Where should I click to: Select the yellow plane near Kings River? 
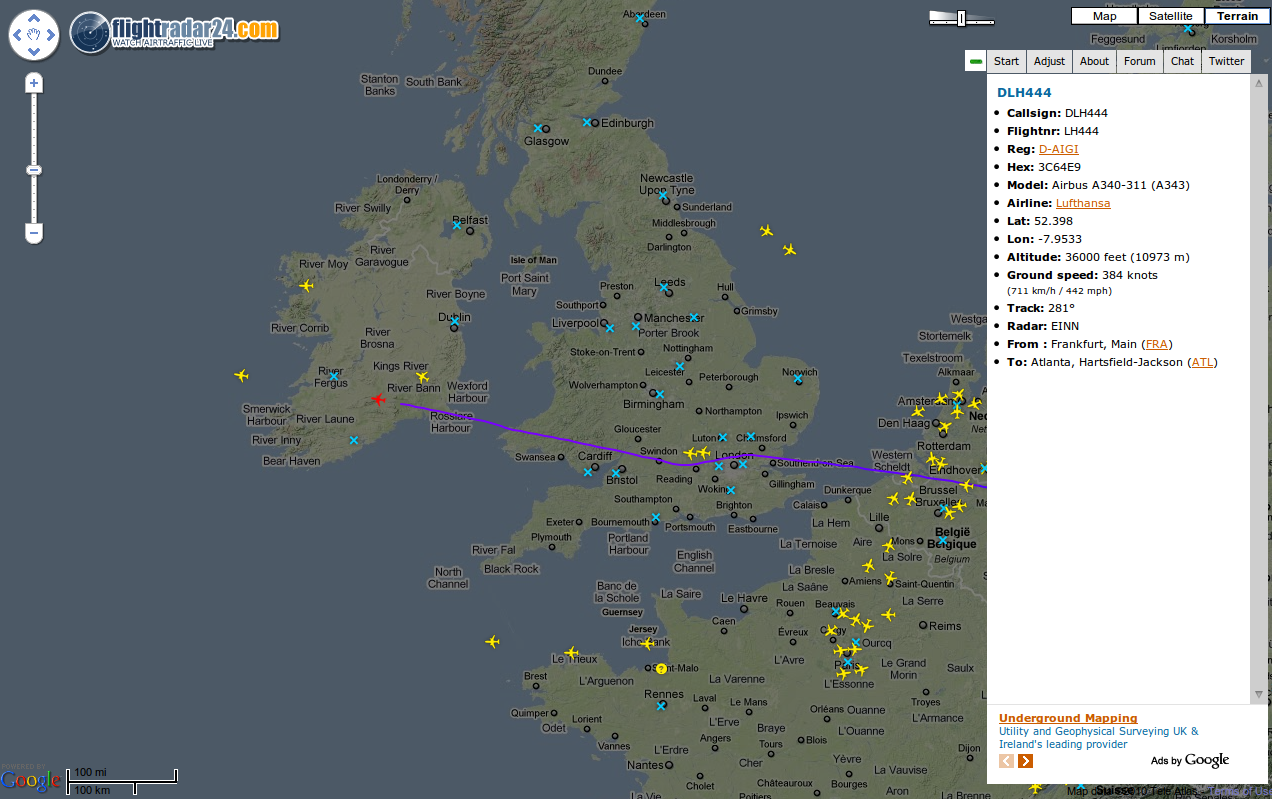click(x=423, y=377)
